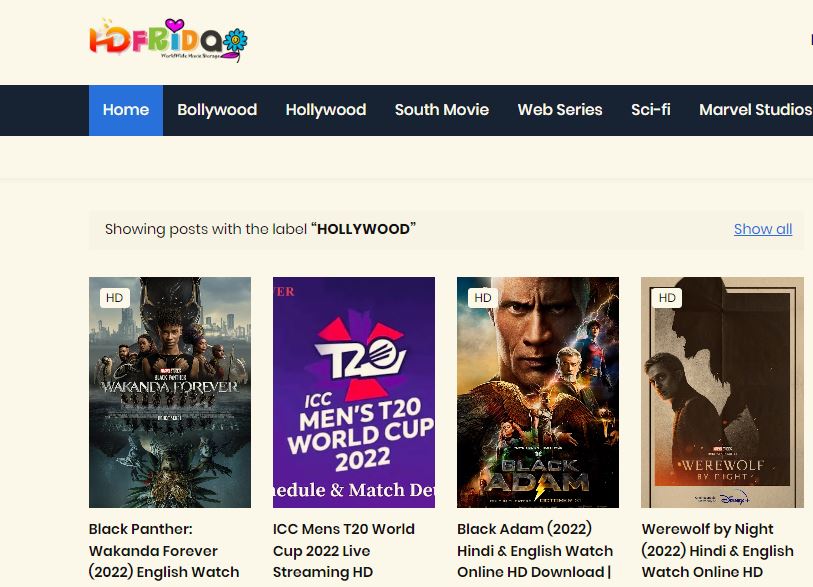
Task: Click the HD badge on Werewolf by Night poster
Action: pos(667,298)
